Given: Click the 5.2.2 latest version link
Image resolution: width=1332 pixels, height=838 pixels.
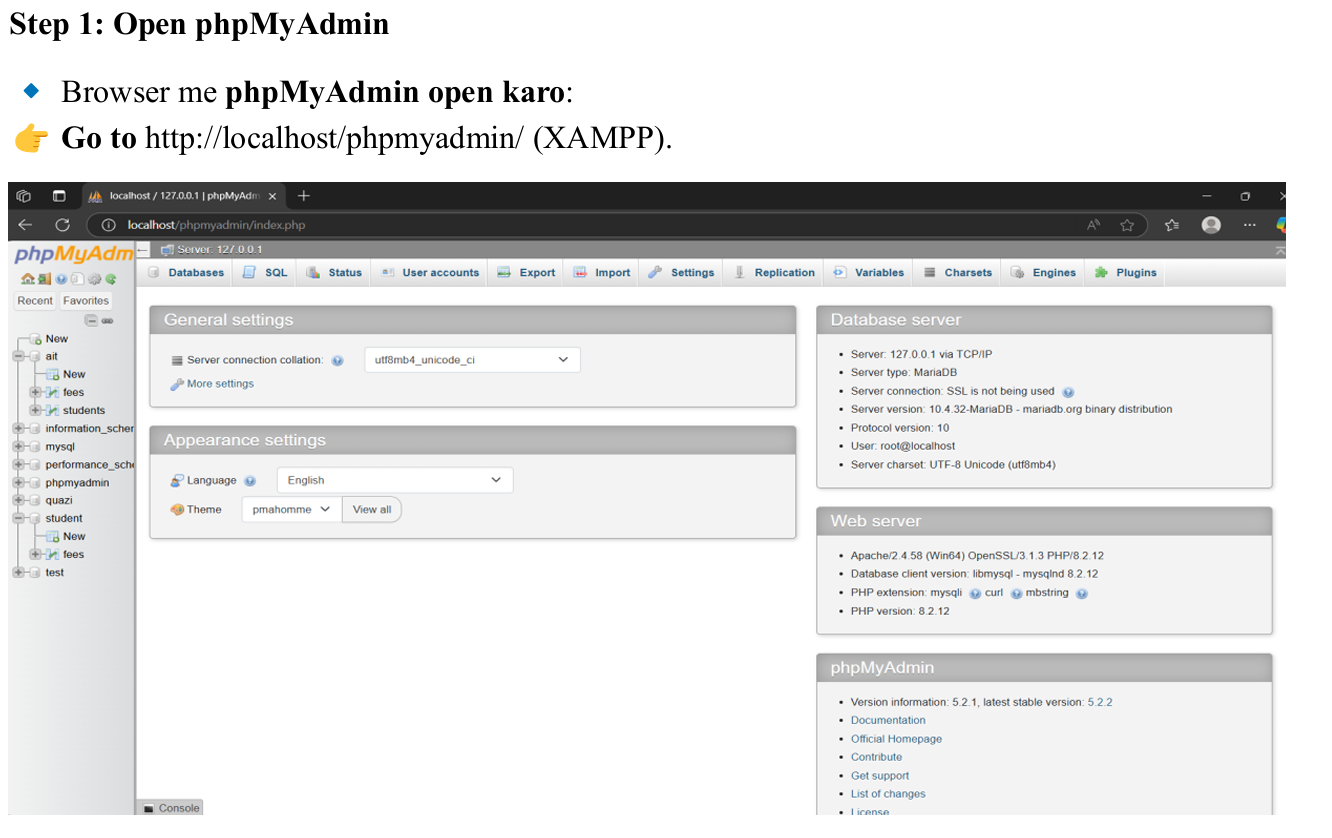Looking at the screenshot, I should pos(1100,702).
